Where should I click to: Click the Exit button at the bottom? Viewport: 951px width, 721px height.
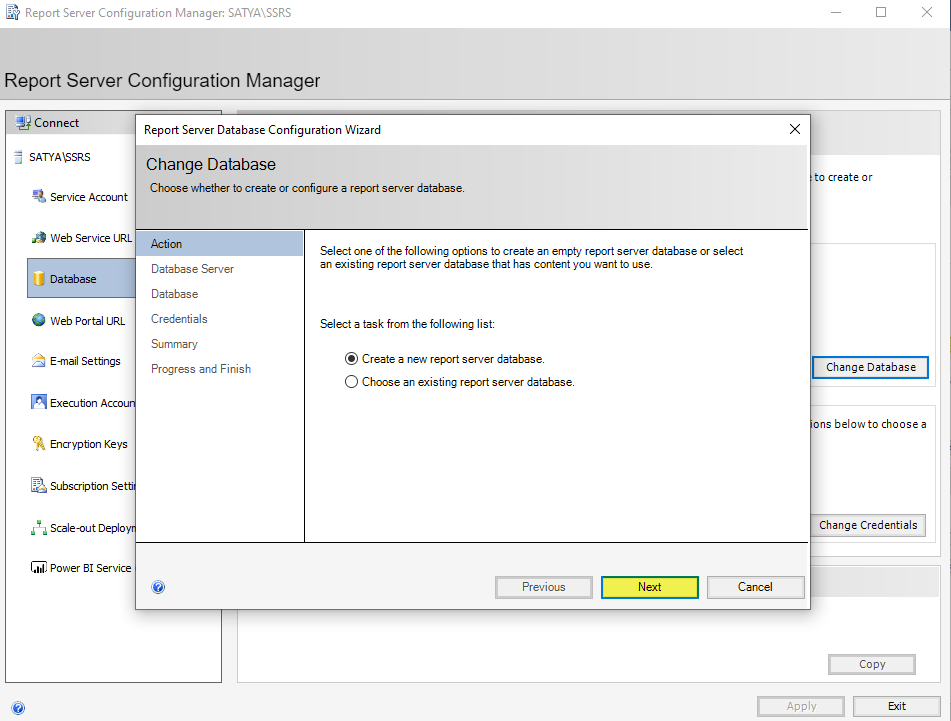(896, 706)
